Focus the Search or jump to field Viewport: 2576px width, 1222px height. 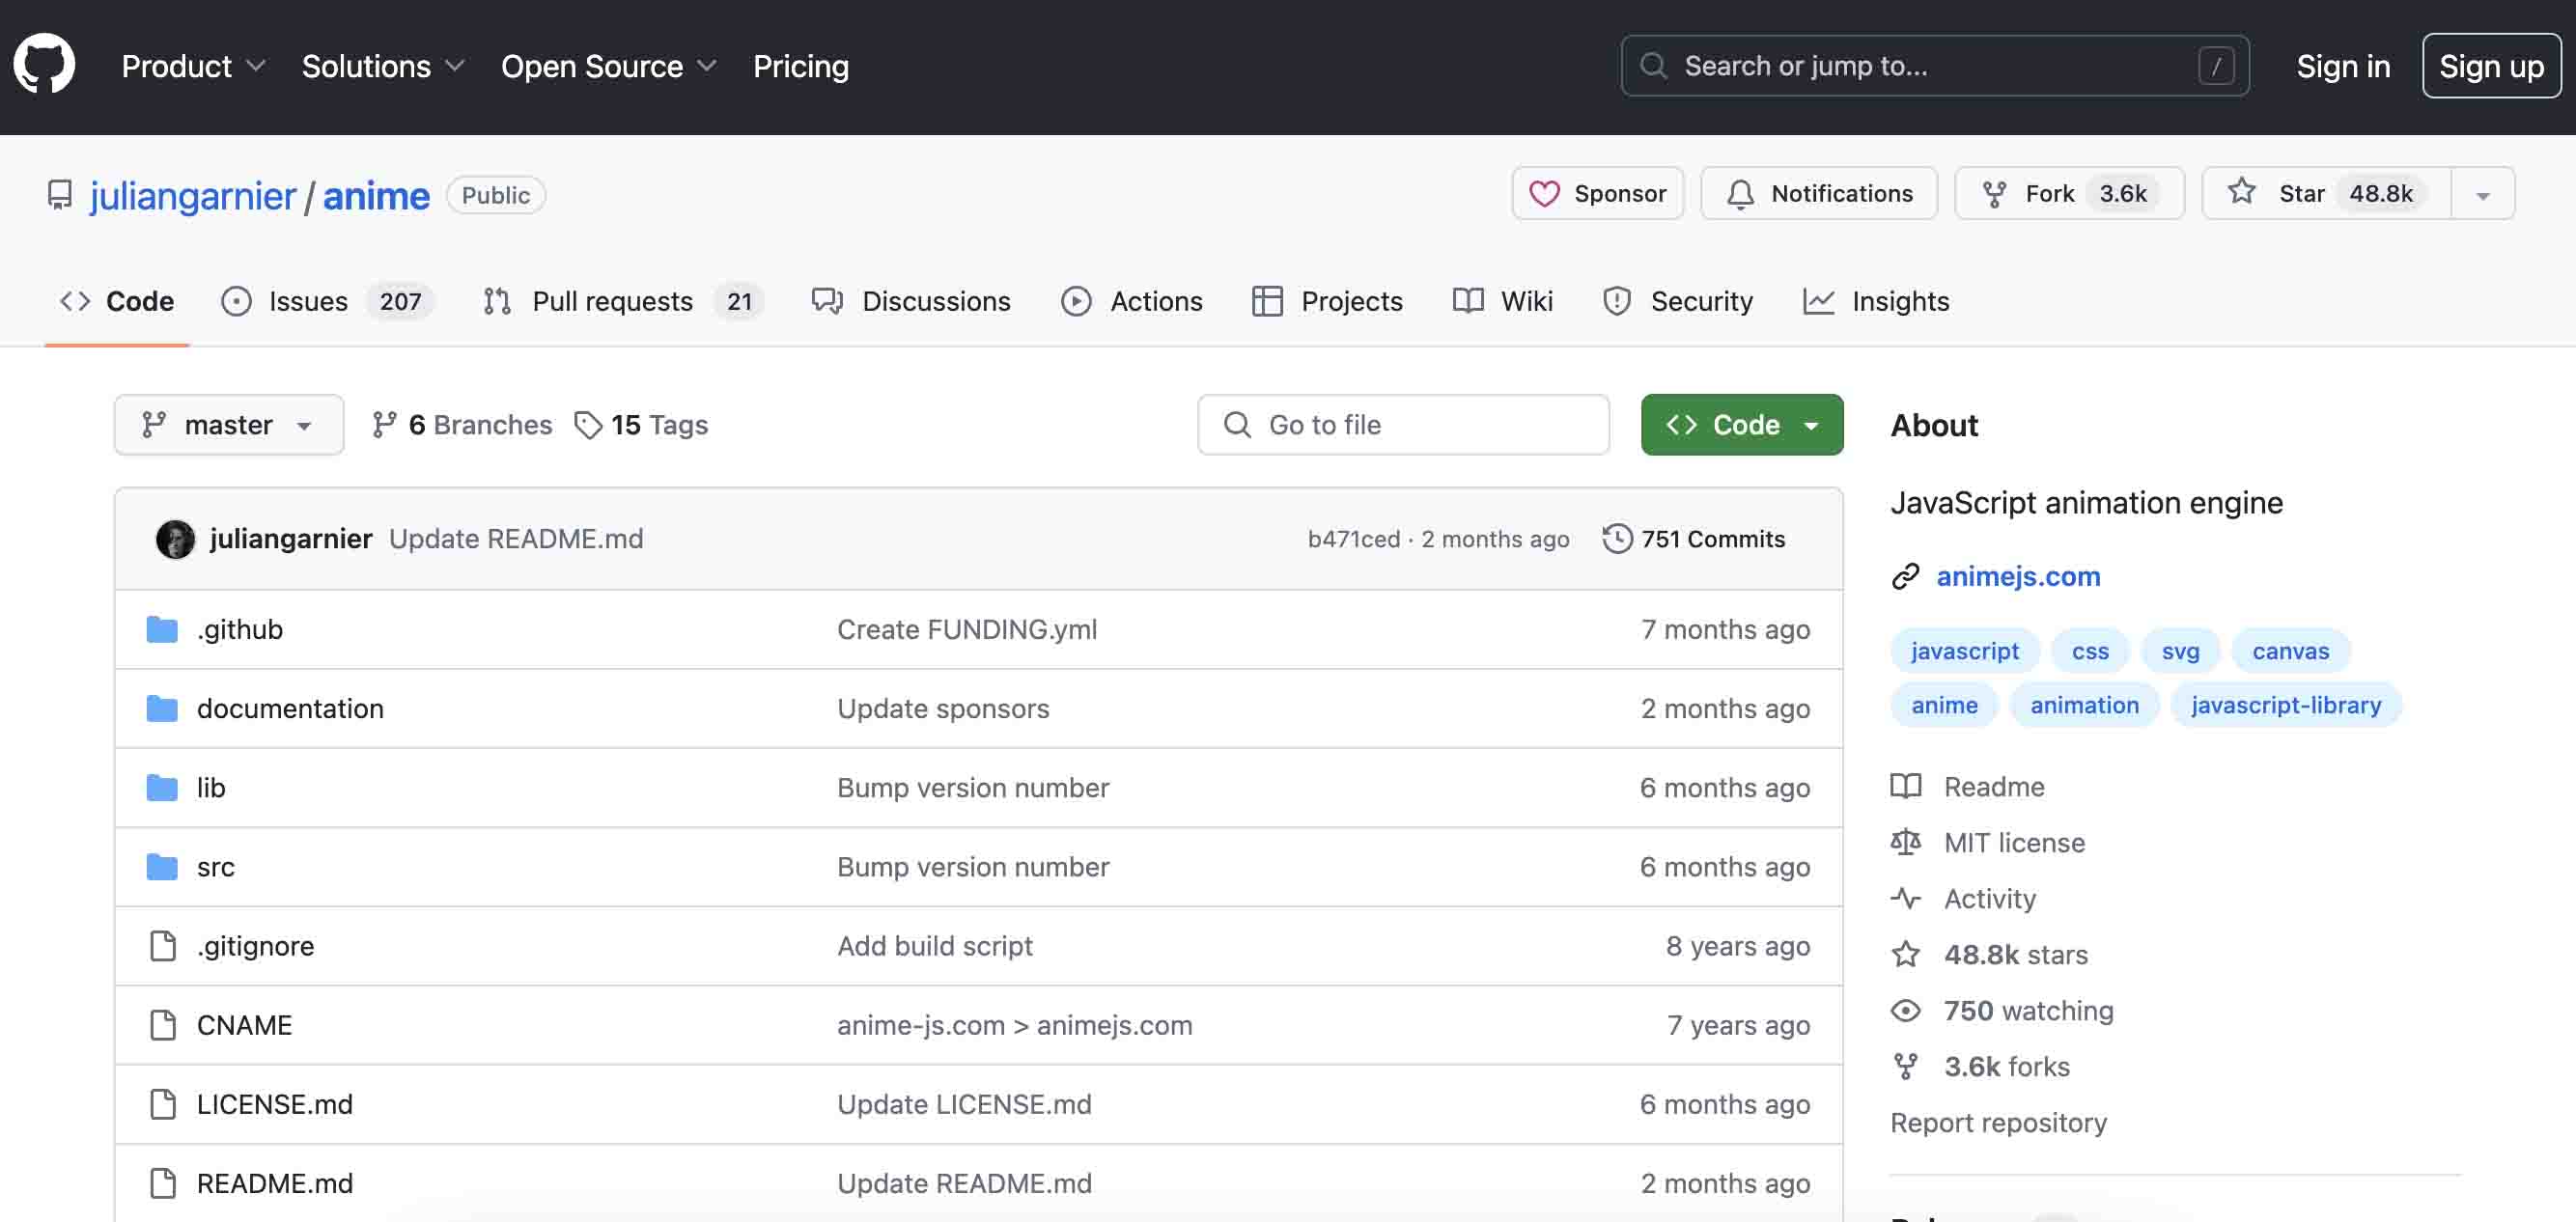coord(1934,66)
